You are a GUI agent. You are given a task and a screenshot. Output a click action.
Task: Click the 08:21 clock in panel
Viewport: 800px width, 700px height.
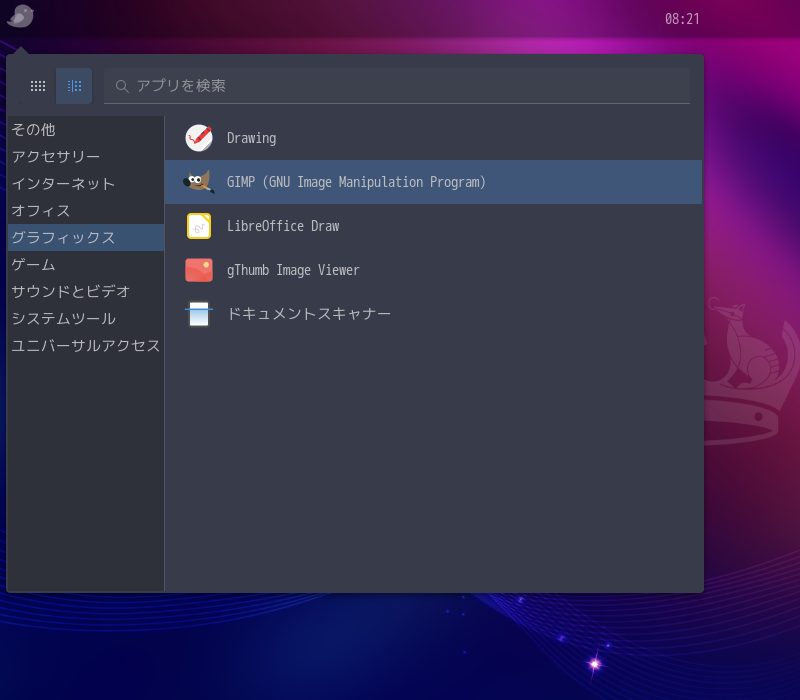(x=682, y=19)
